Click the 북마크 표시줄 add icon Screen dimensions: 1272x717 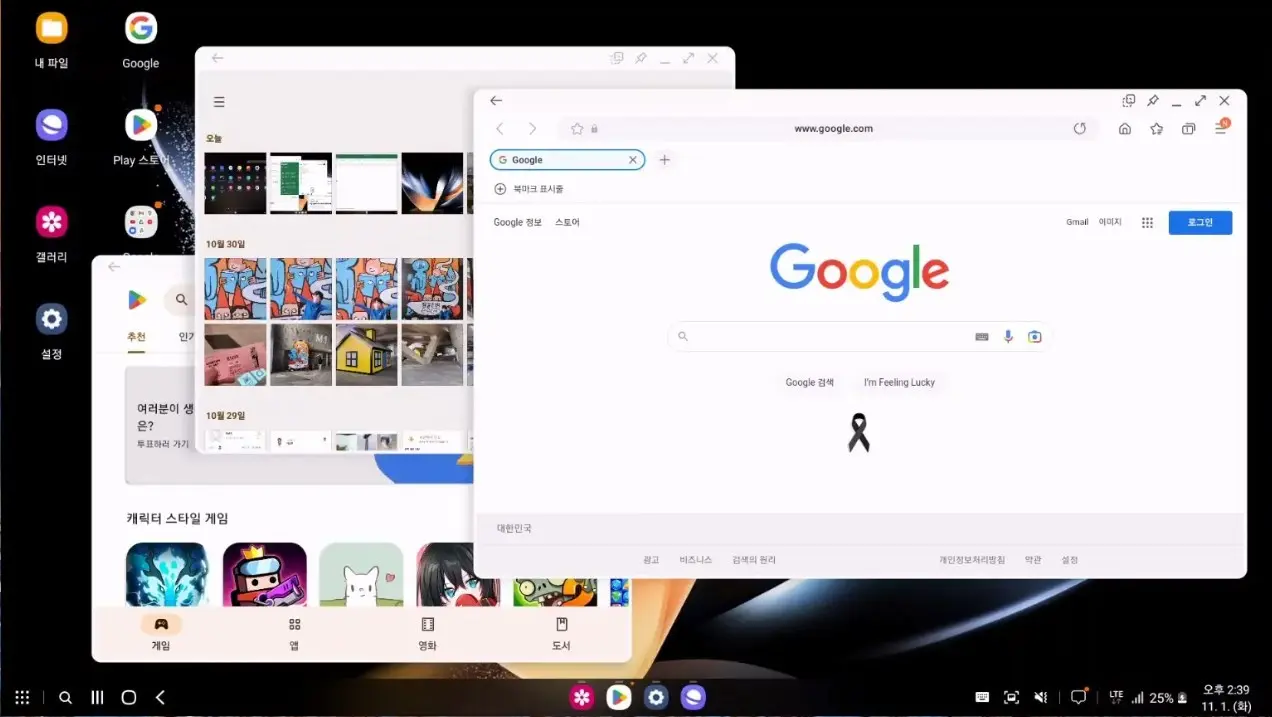pos(501,189)
